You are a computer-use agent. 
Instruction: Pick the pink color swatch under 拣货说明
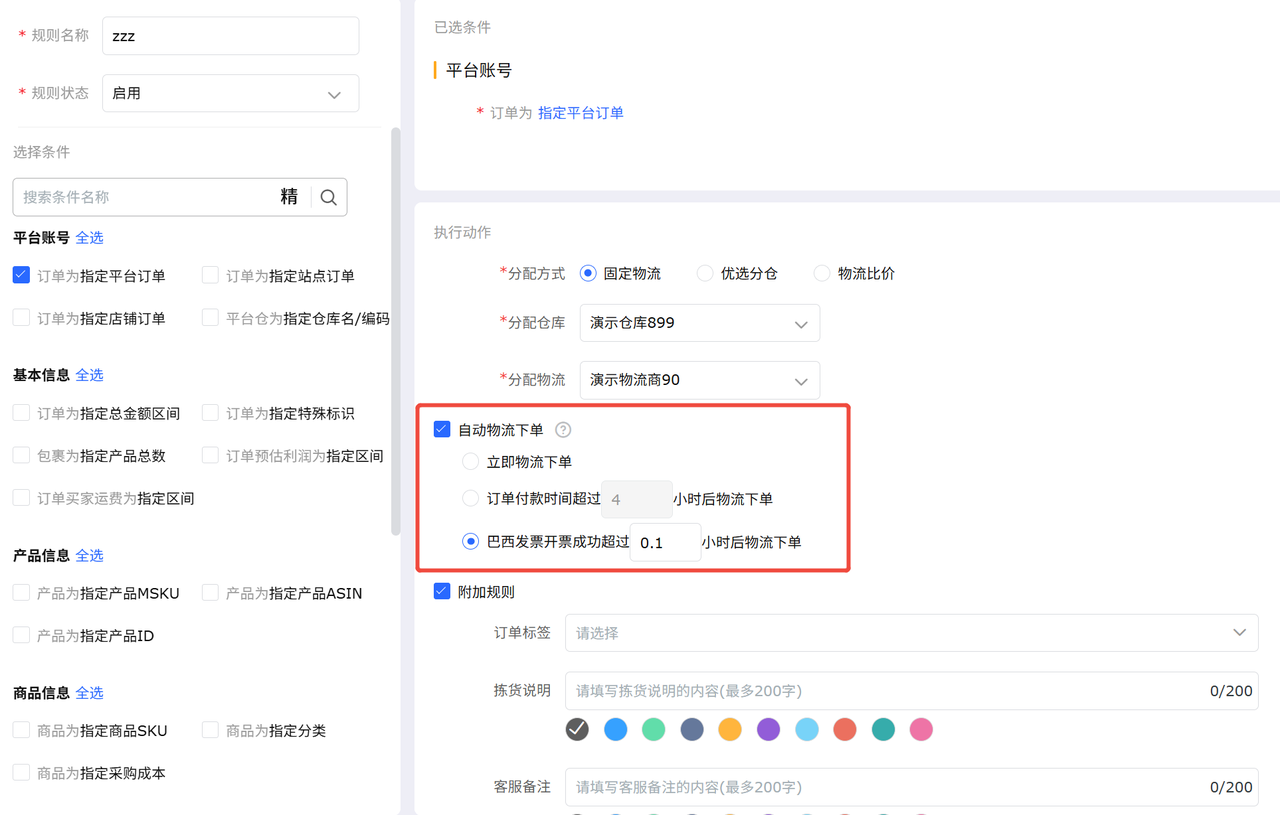click(x=921, y=729)
